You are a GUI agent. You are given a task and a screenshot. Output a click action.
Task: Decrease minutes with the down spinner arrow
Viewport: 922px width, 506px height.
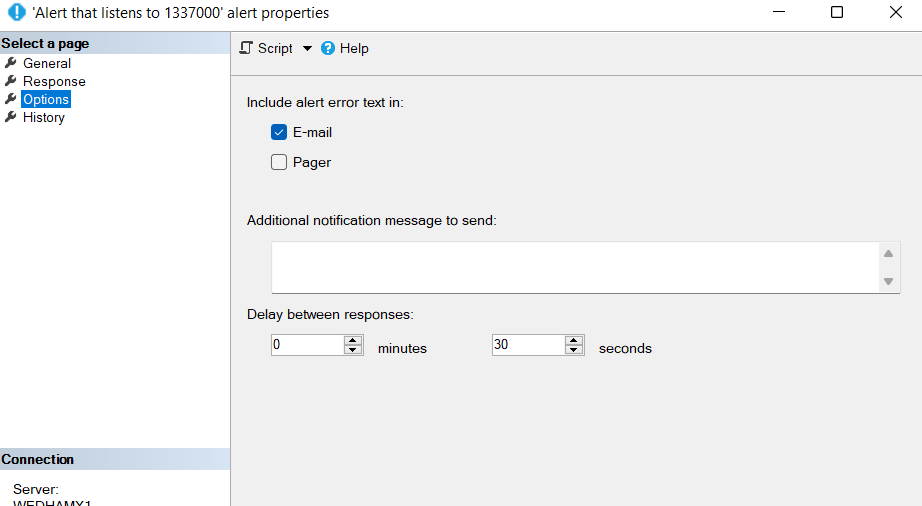tap(353, 350)
